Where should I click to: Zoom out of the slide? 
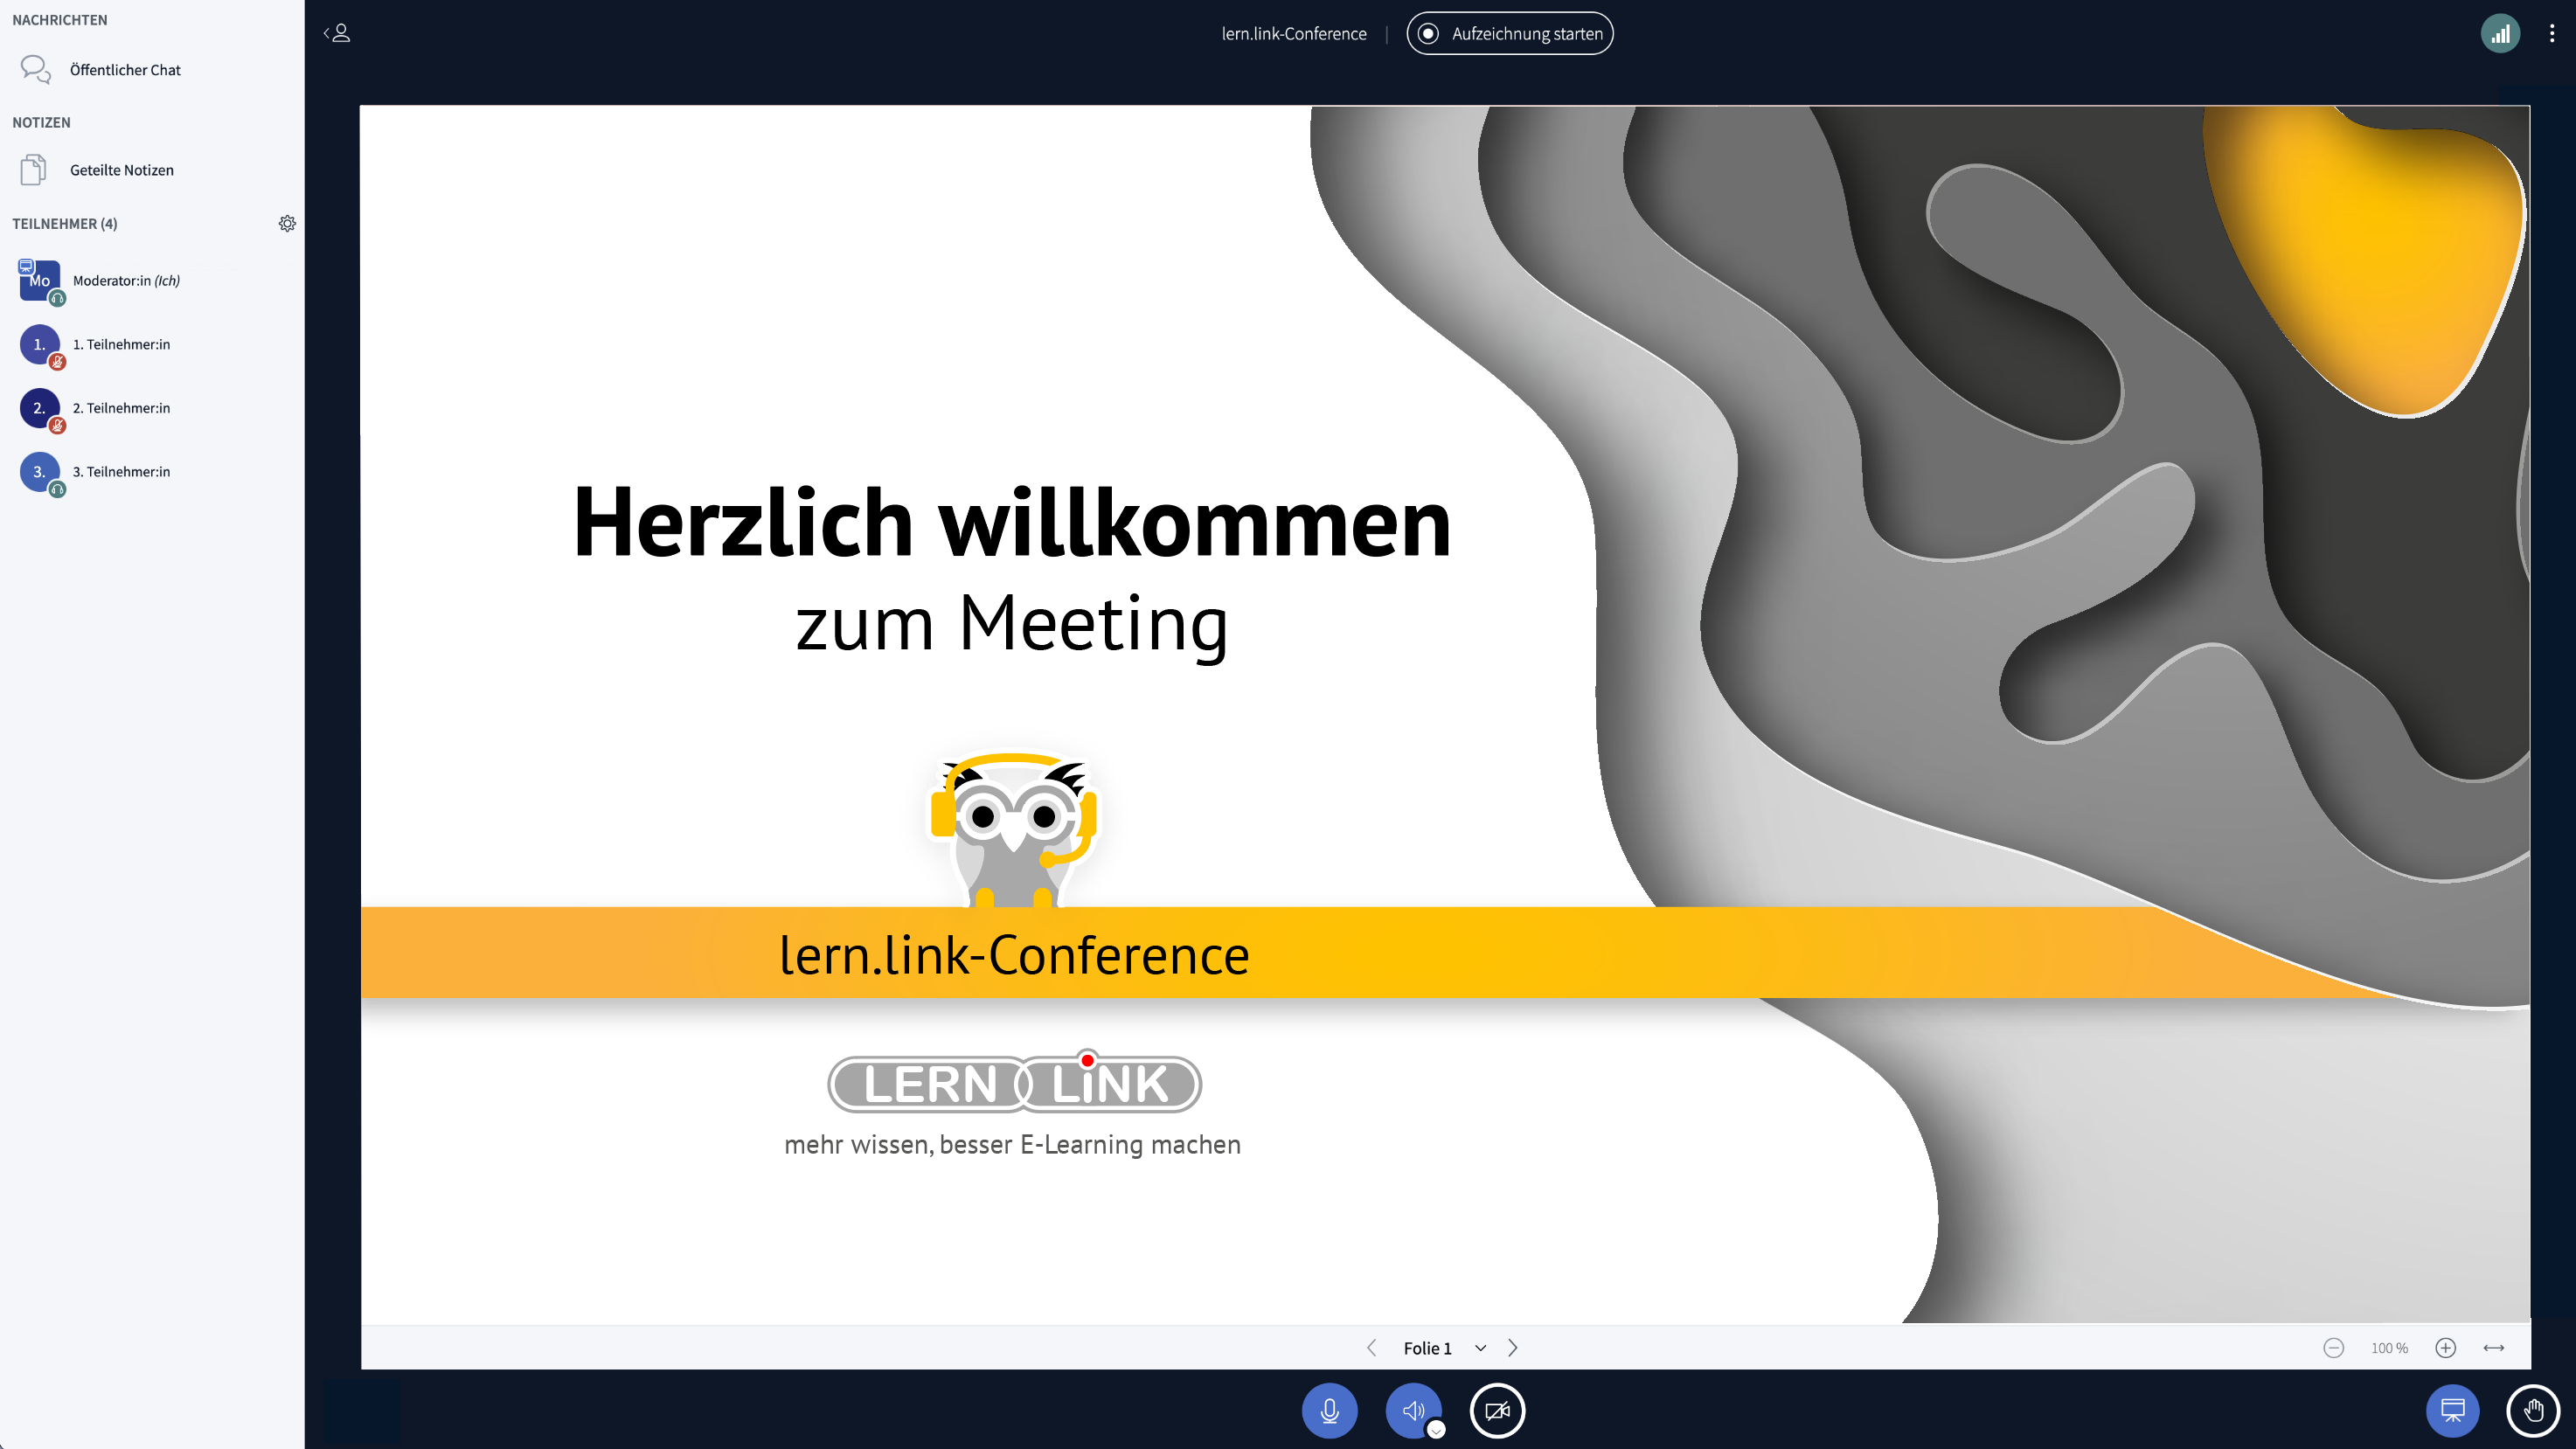(2333, 1348)
